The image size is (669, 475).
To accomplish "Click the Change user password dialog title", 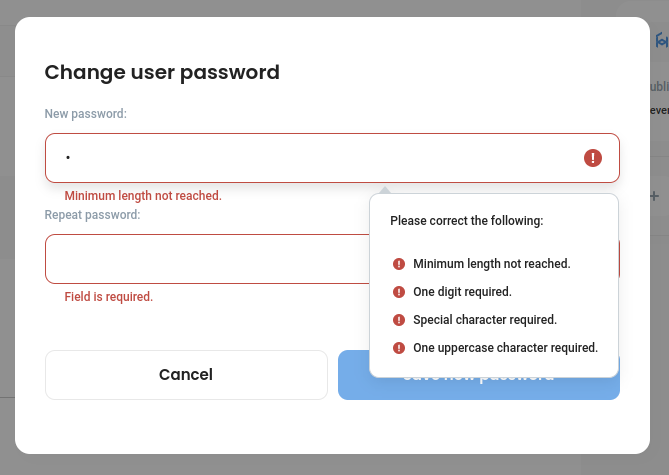I will (x=162, y=72).
